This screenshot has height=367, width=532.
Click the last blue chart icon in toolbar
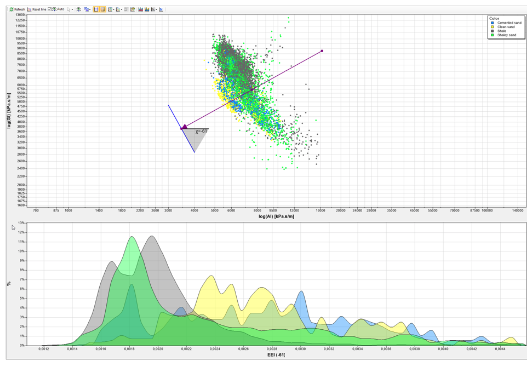[161, 9]
